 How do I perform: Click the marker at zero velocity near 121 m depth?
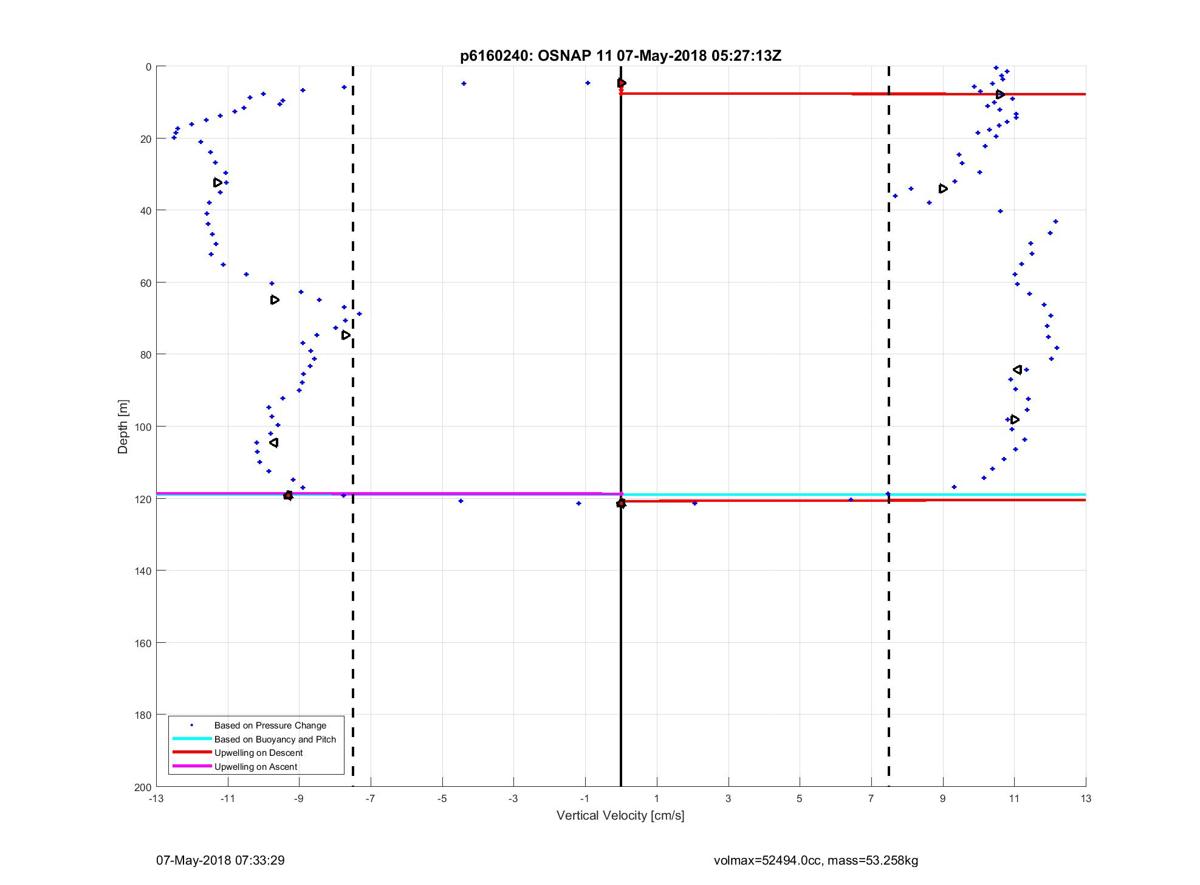coord(621,503)
